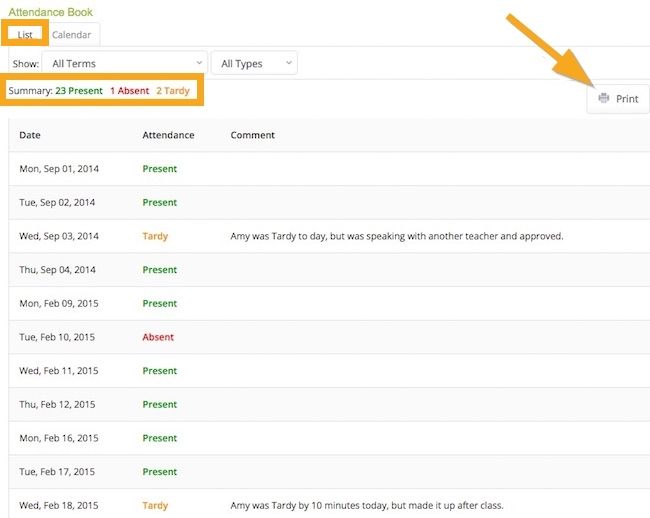650x518 pixels.
Task: Click Present status for Feb 17, 2015
Action: pos(159,472)
